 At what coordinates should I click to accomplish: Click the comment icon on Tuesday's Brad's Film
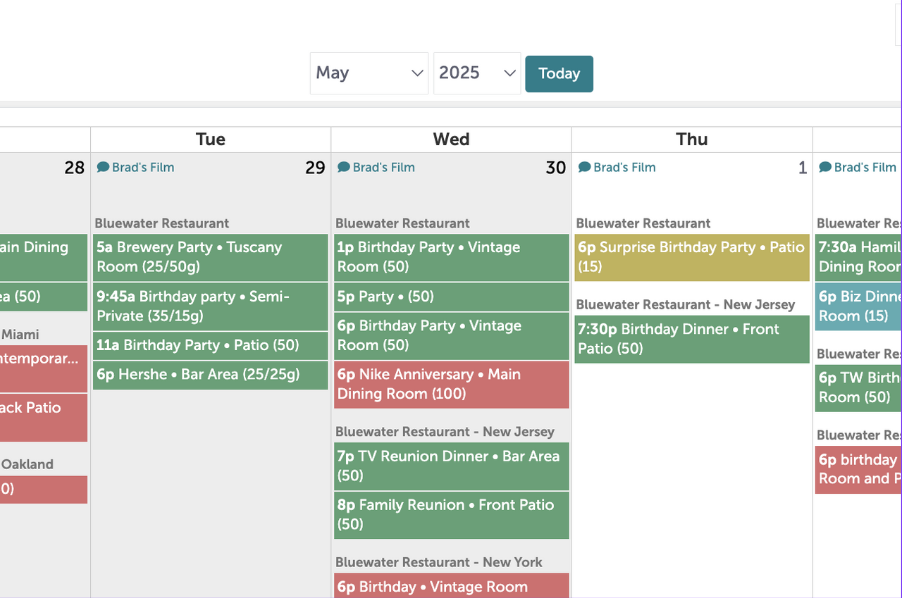[x=103, y=167]
